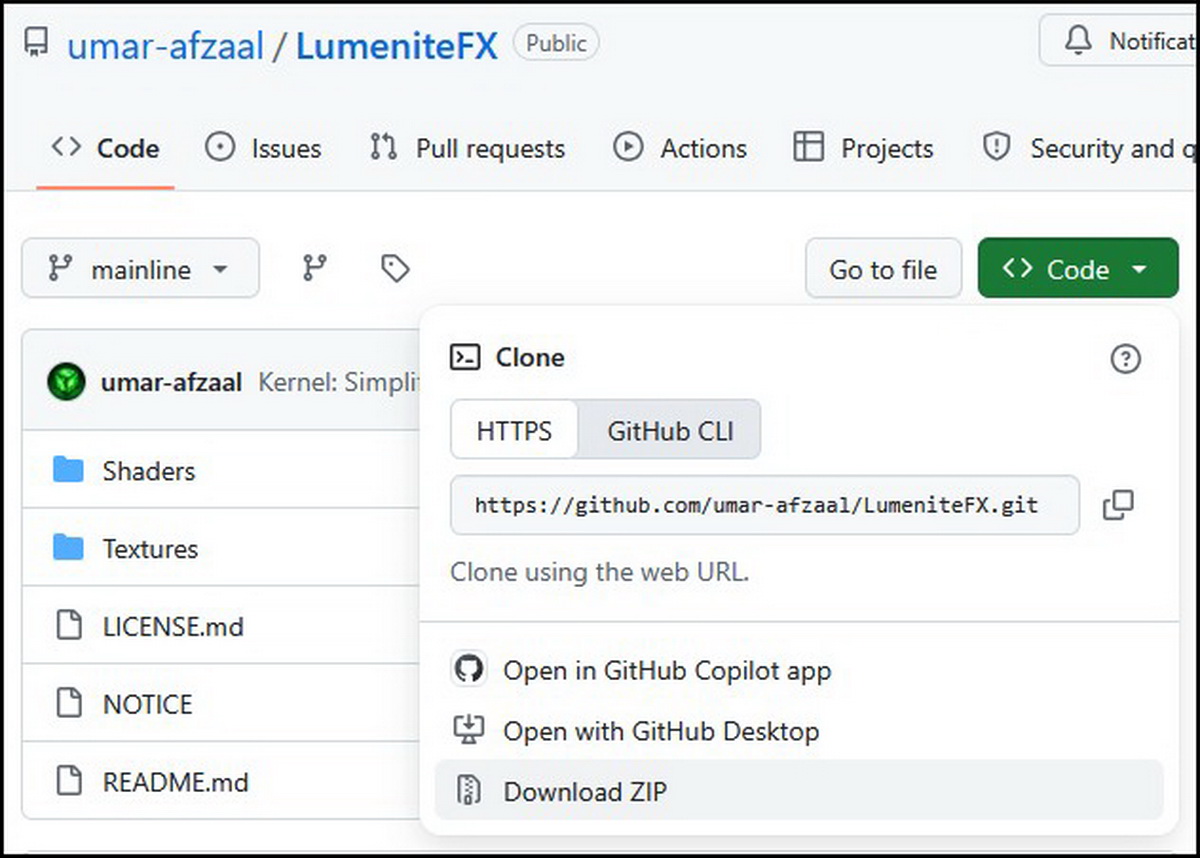This screenshot has height=858, width=1200.
Task: View tags via the tag icon
Action: 395,268
